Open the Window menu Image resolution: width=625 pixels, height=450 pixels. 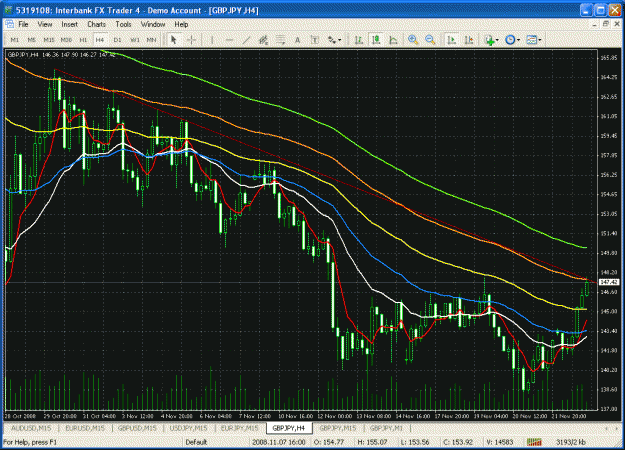(x=153, y=24)
